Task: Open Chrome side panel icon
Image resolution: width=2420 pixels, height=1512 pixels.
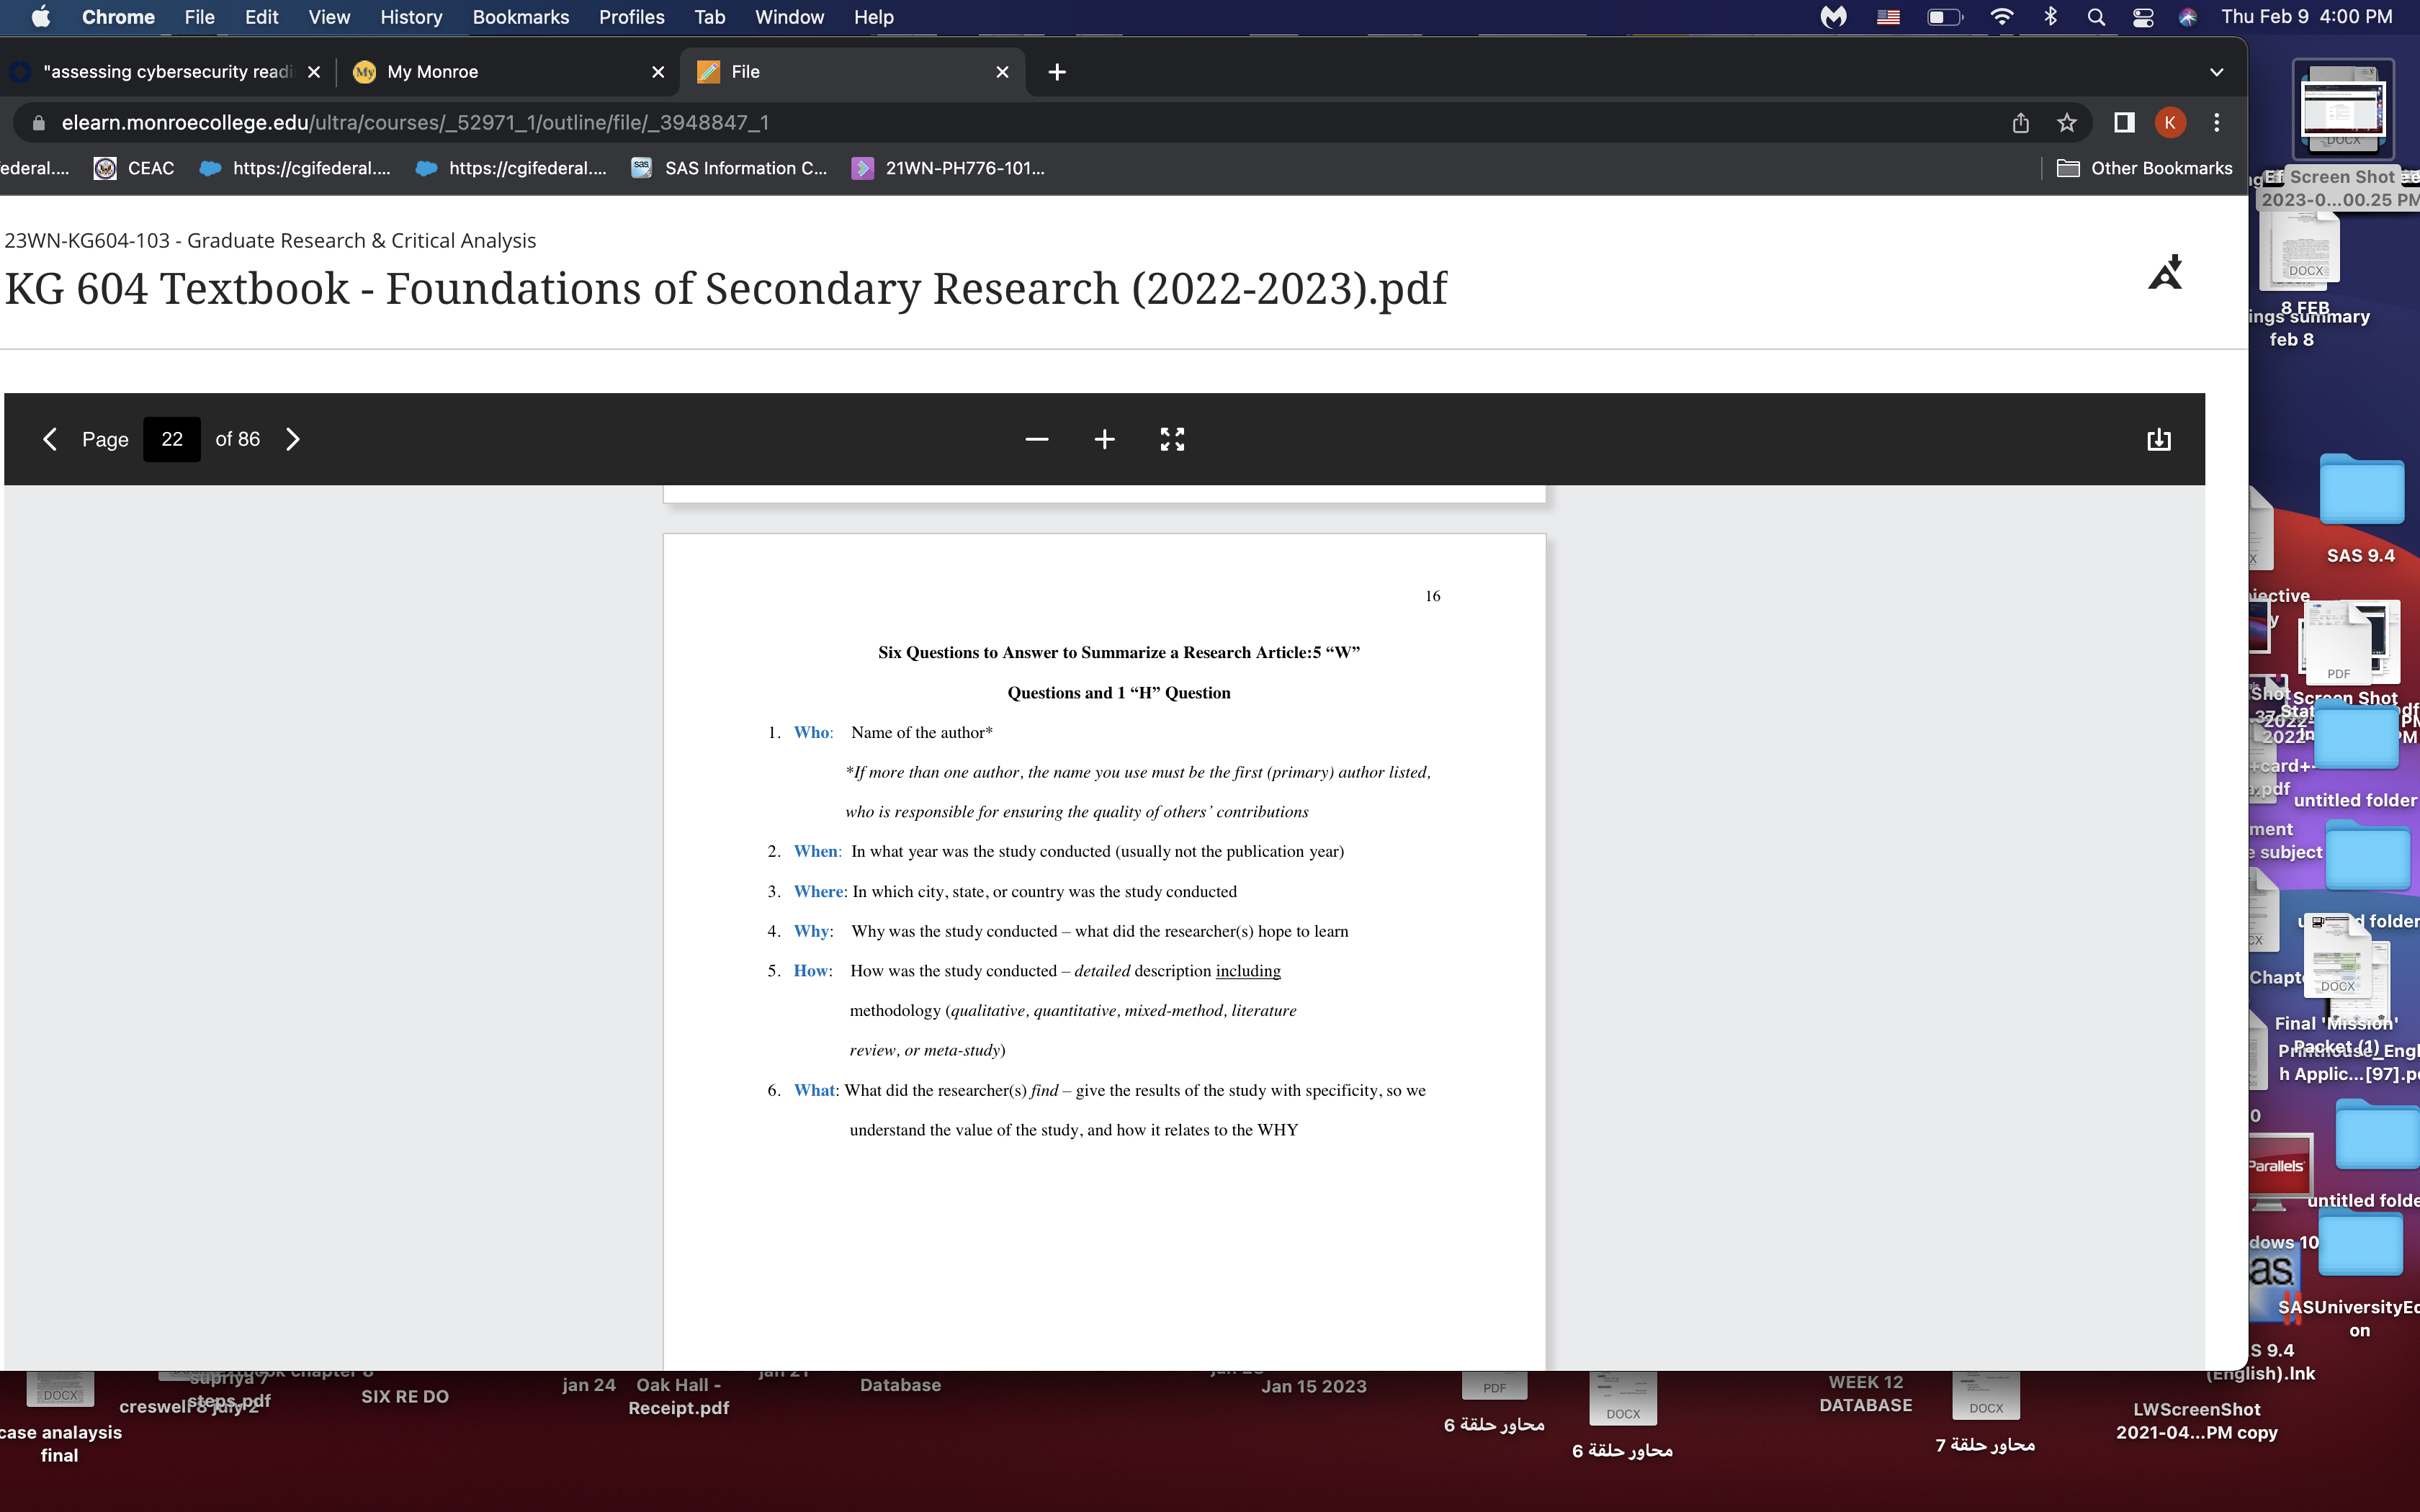Action: point(2124,123)
